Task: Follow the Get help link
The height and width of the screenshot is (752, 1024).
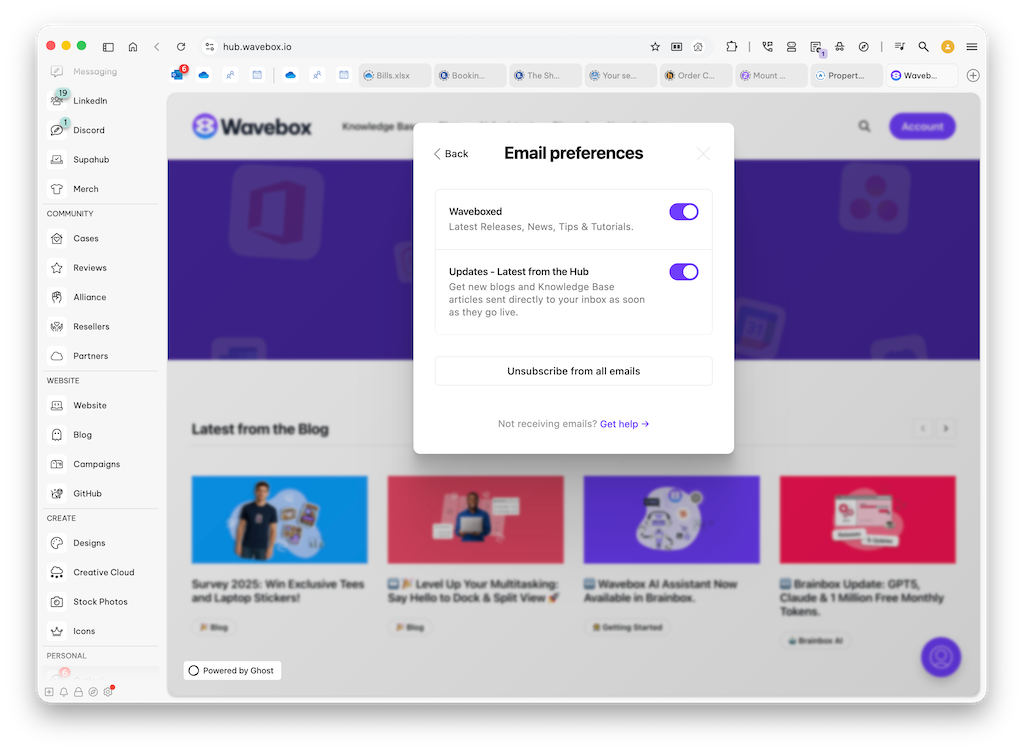Action: pyautogui.click(x=624, y=424)
